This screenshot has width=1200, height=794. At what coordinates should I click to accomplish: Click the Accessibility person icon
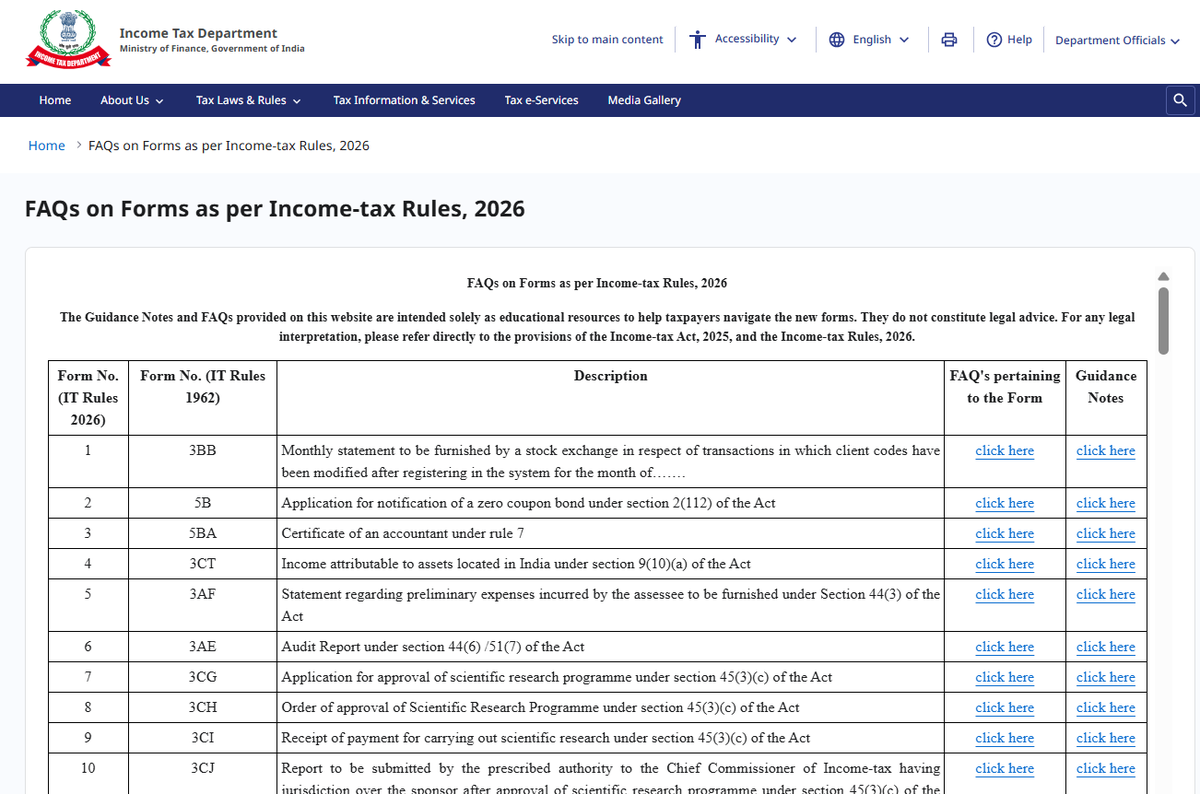point(697,40)
